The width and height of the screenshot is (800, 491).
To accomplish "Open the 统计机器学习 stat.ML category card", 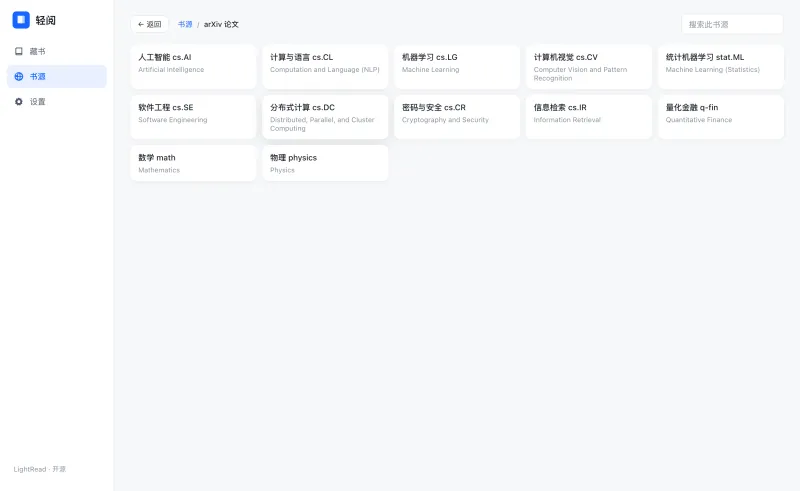I will (721, 67).
